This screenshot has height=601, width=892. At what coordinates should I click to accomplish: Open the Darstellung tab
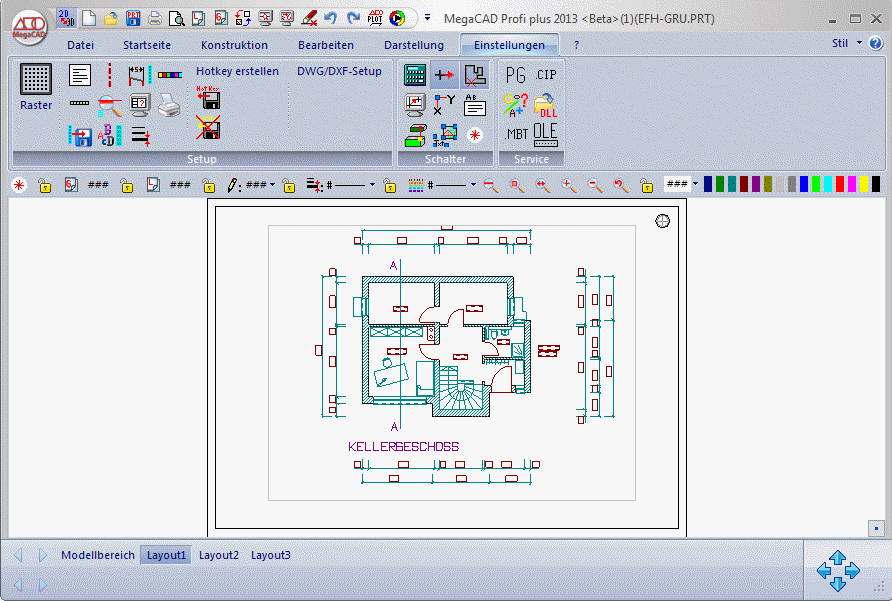414,45
